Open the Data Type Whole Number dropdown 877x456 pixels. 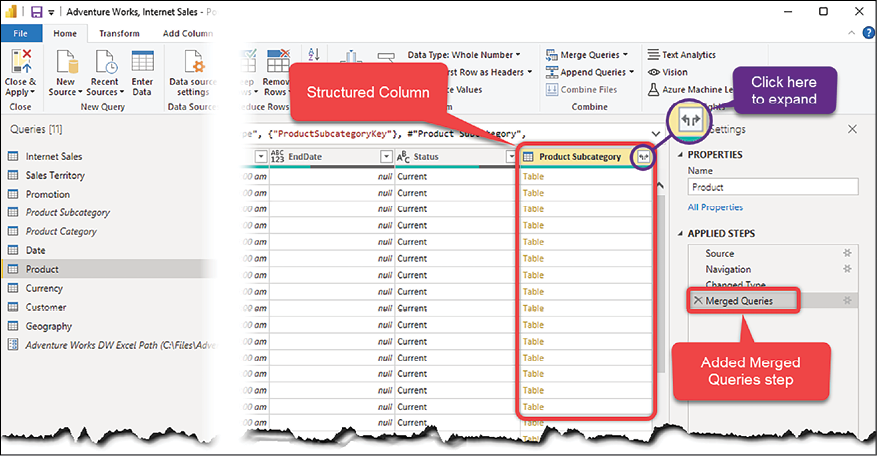[x=464, y=55]
